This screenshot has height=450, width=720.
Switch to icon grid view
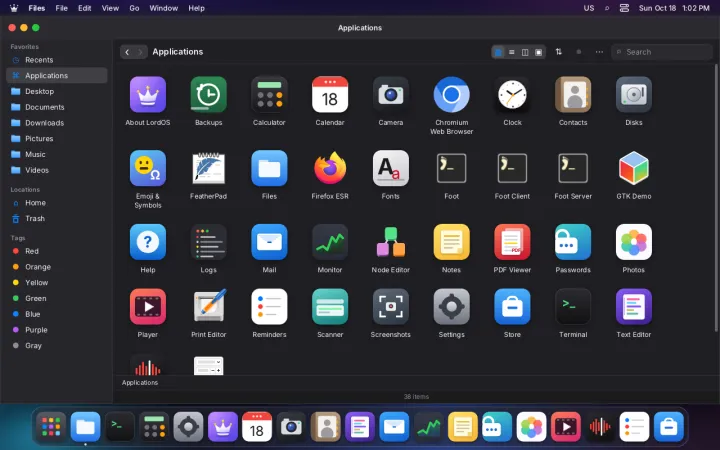point(498,52)
